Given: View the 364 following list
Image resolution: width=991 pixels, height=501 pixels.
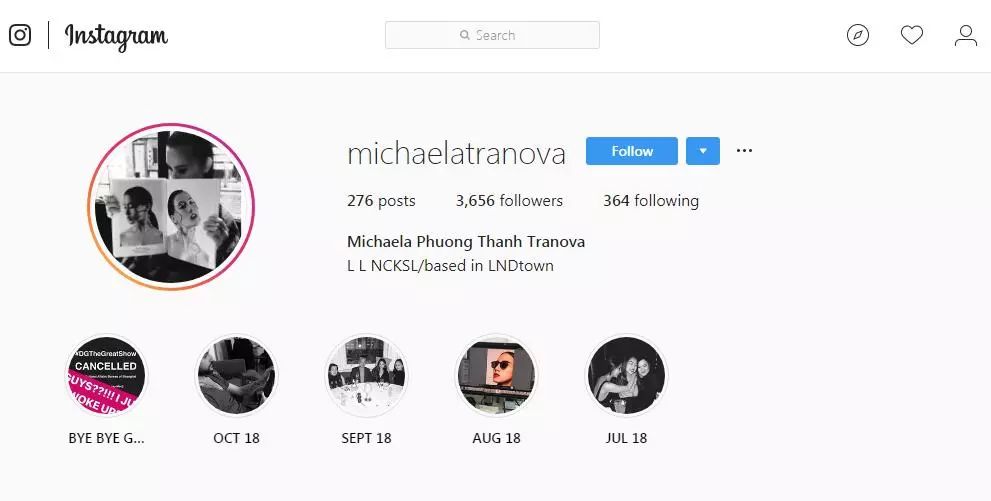Looking at the screenshot, I should (x=651, y=201).
